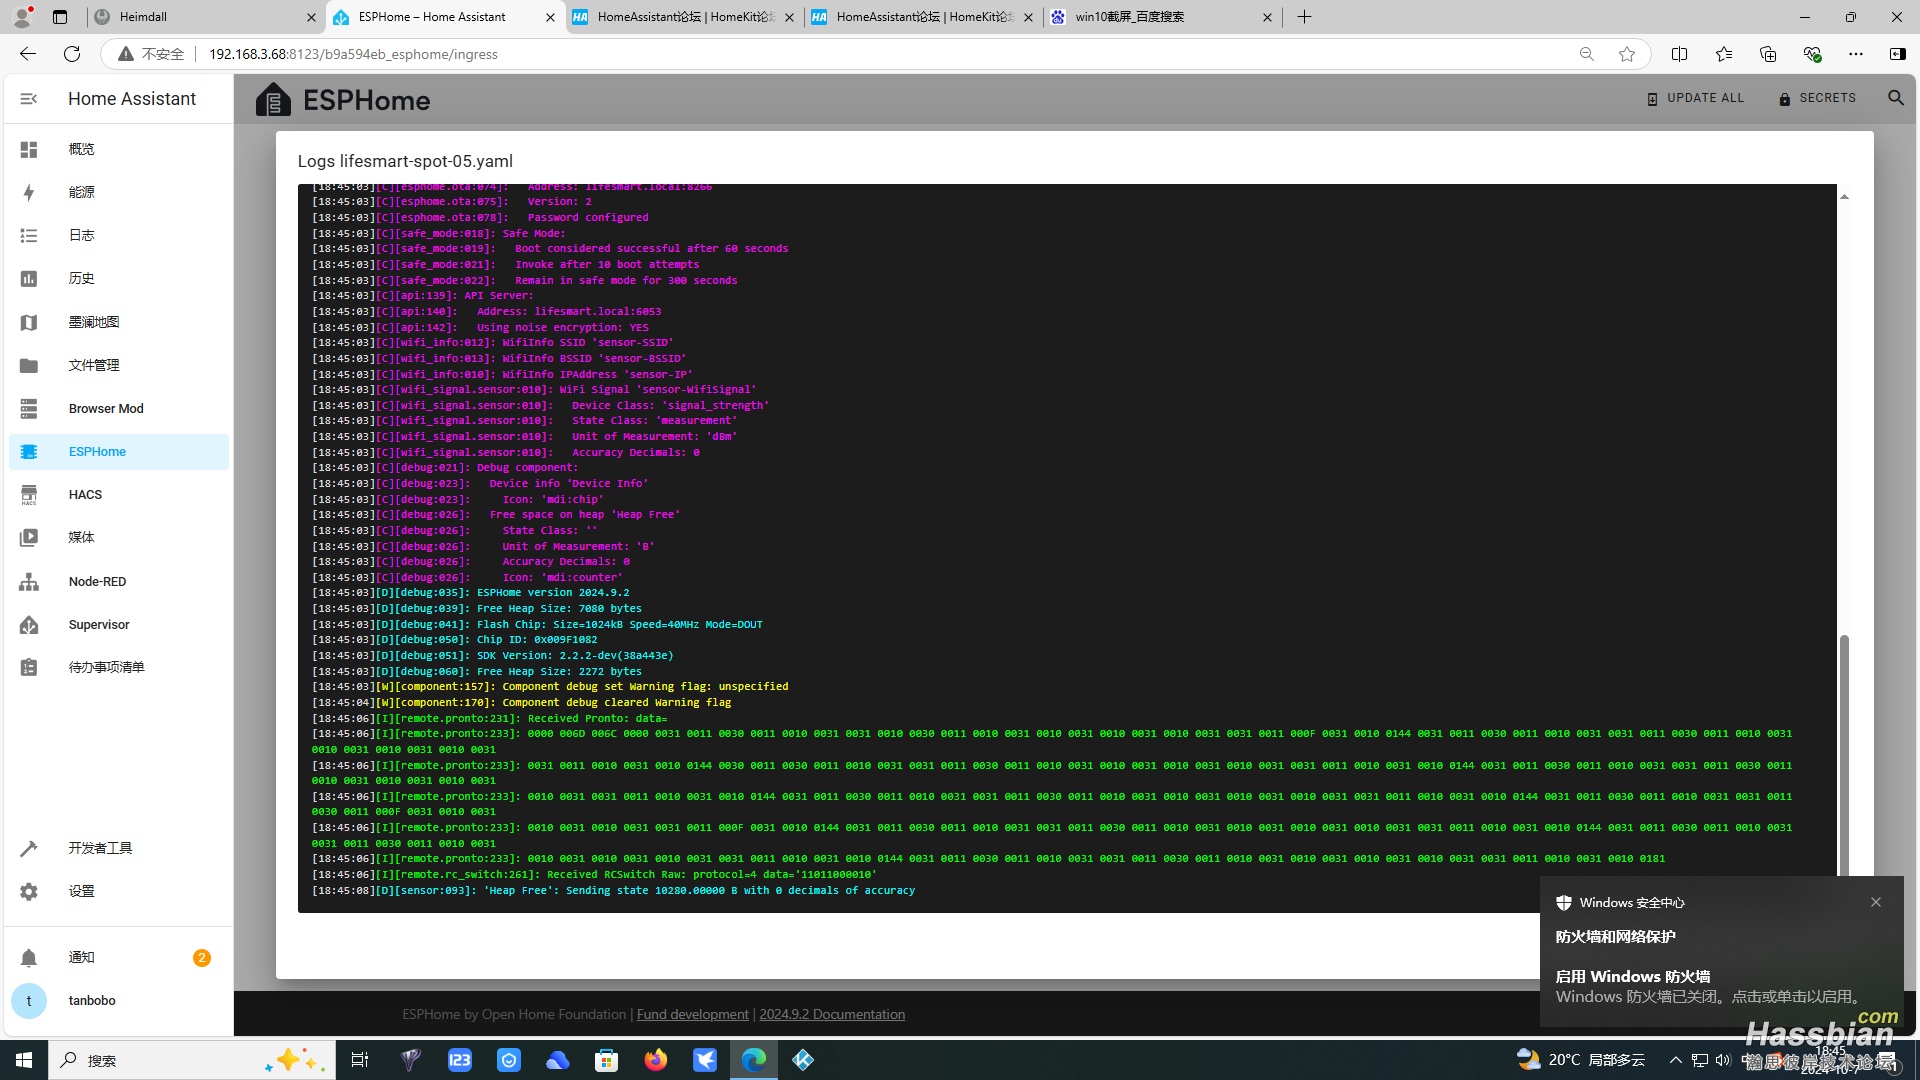1920x1080 pixels.
Task: Close the Windows 安全中心 notification
Action: (x=1876, y=902)
